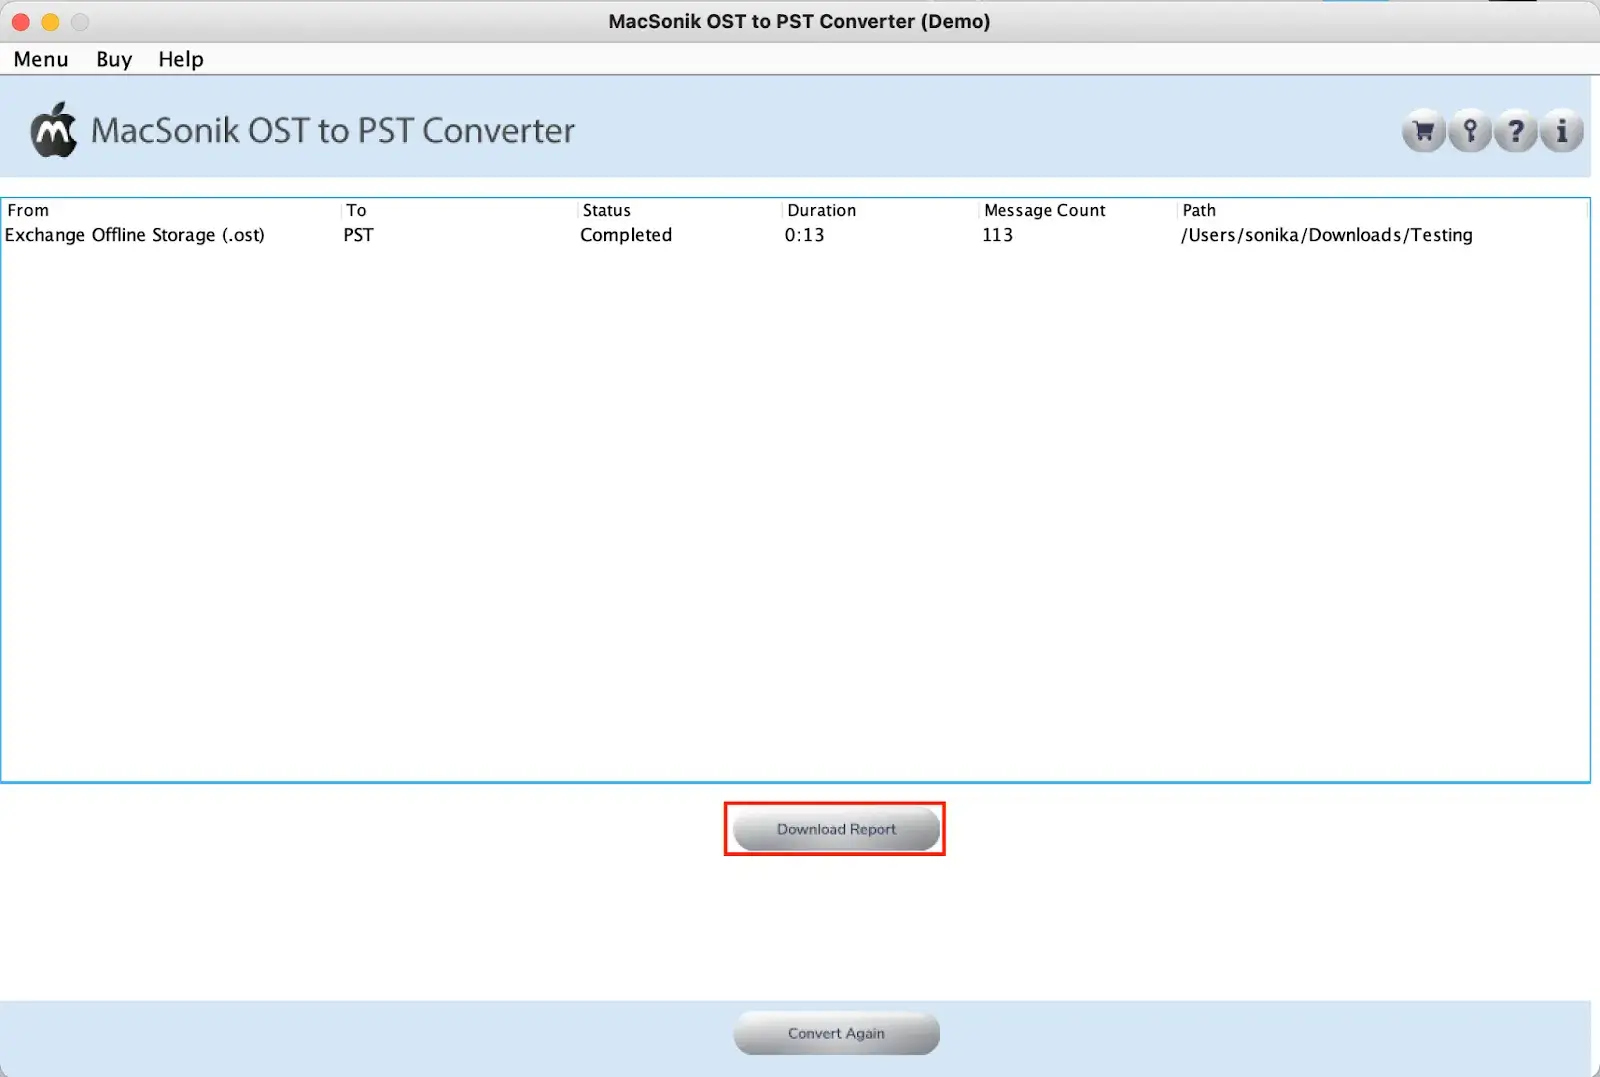Click the info about icon
Image resolution: width=1600 pixels, height=1077 pixels.
[x=1562, y=131]
